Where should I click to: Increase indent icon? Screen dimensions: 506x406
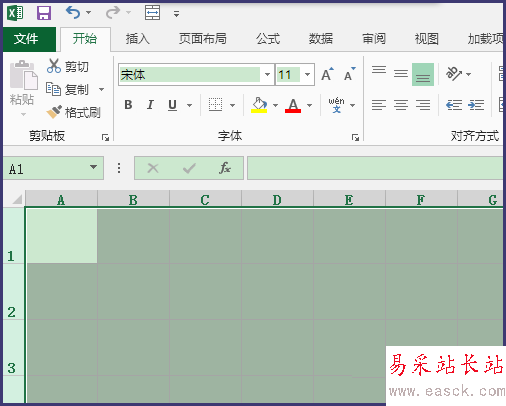[476, 105]
